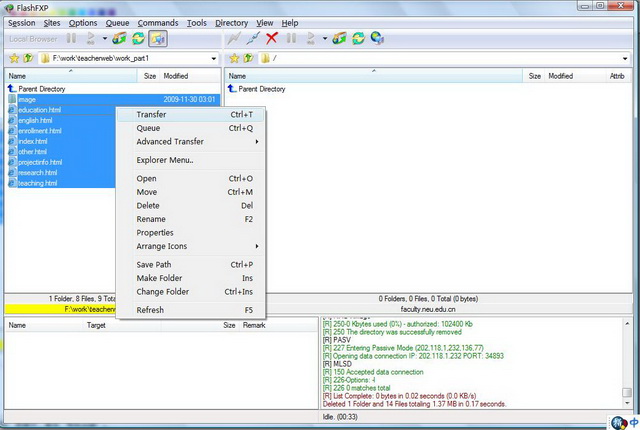The height and width of the screenshot is (430, 640).
Task: Click the right pane transfer queue play icon
Action: 311,38
